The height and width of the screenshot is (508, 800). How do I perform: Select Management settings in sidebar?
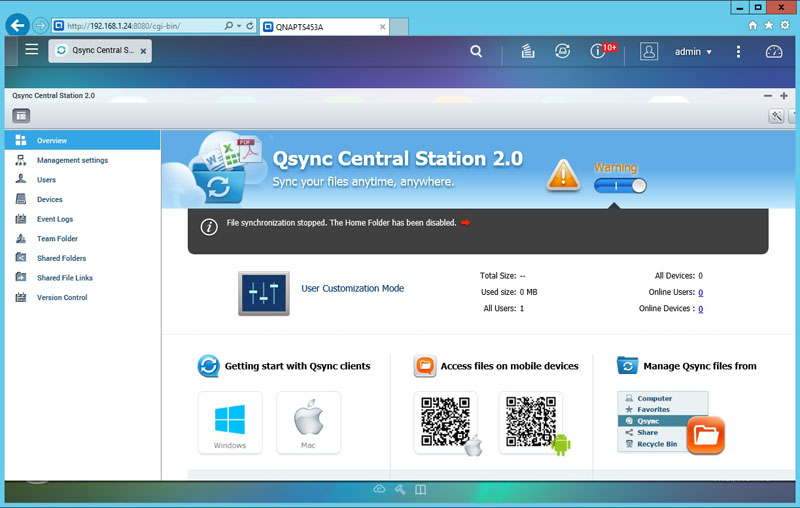coord(72,160)
